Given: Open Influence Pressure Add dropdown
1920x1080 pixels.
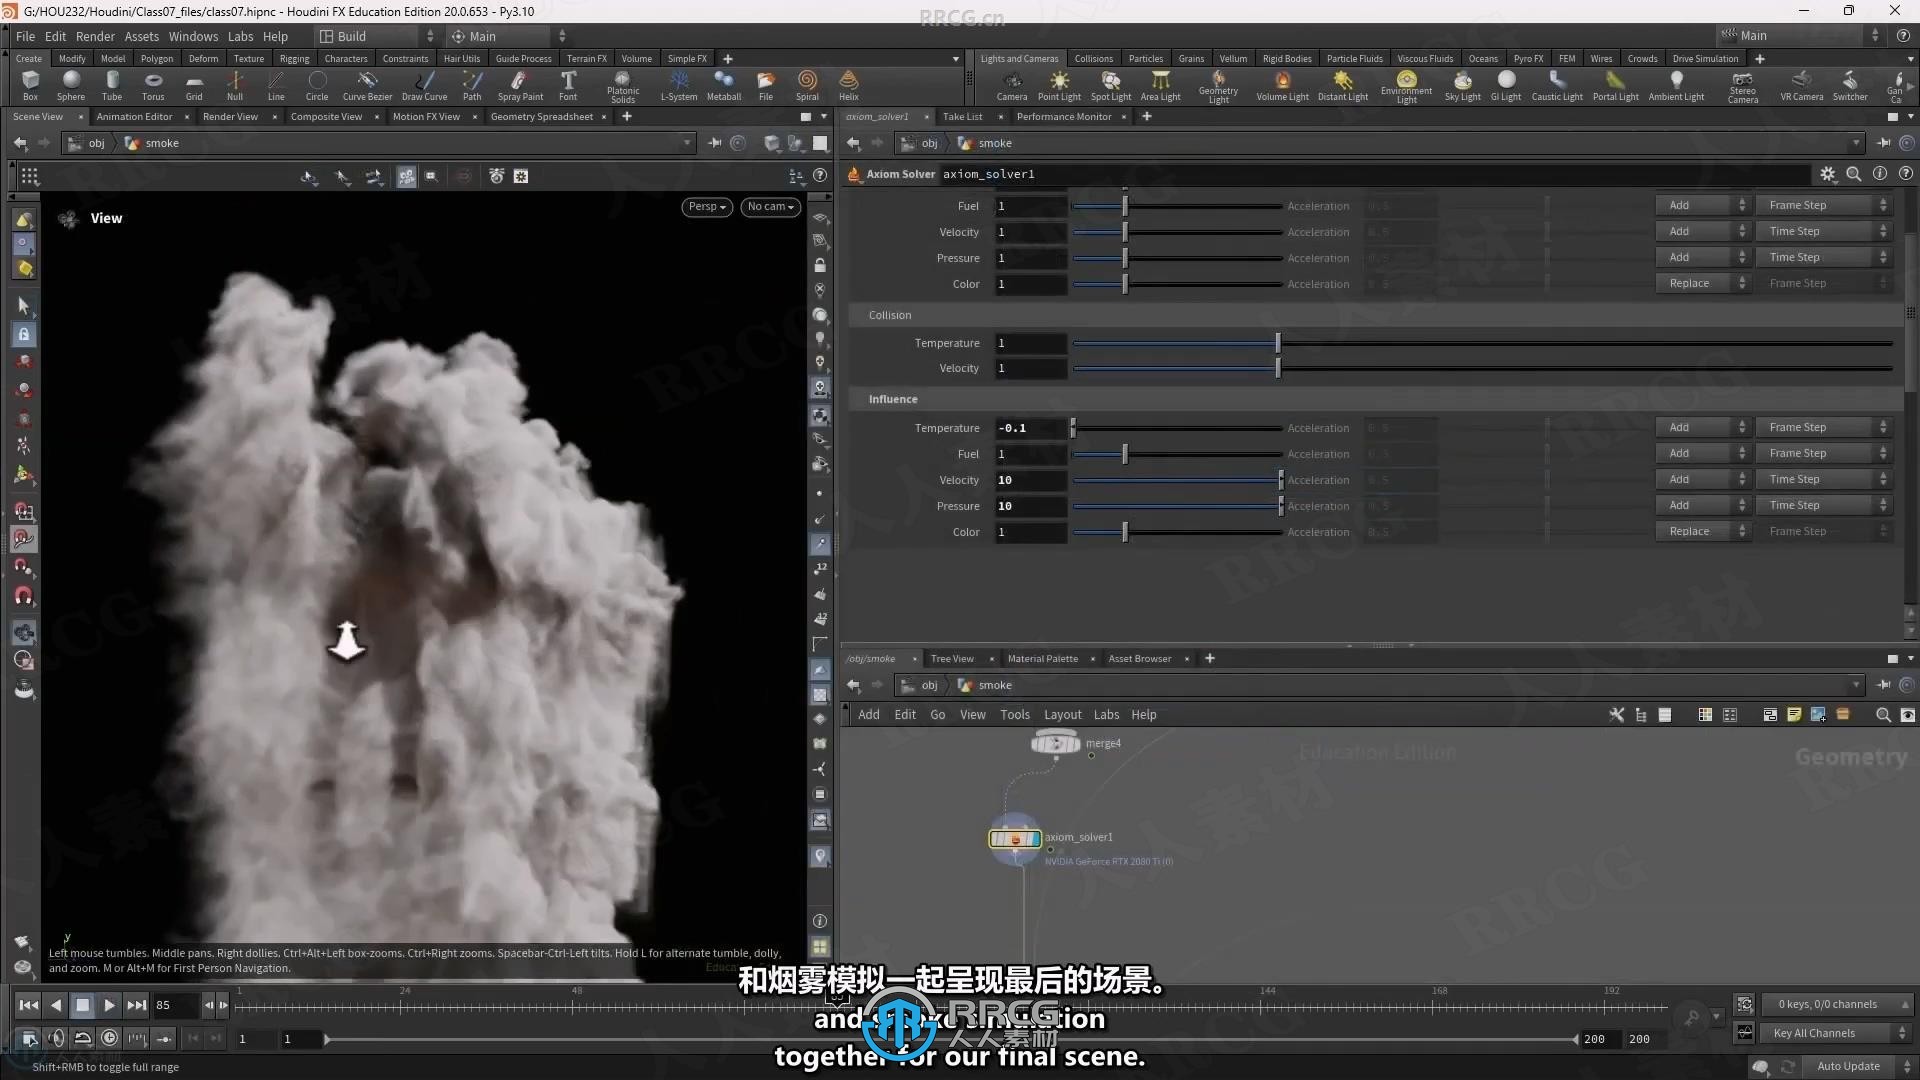Looking at the screenshot, I should [x=1702, y=506].
